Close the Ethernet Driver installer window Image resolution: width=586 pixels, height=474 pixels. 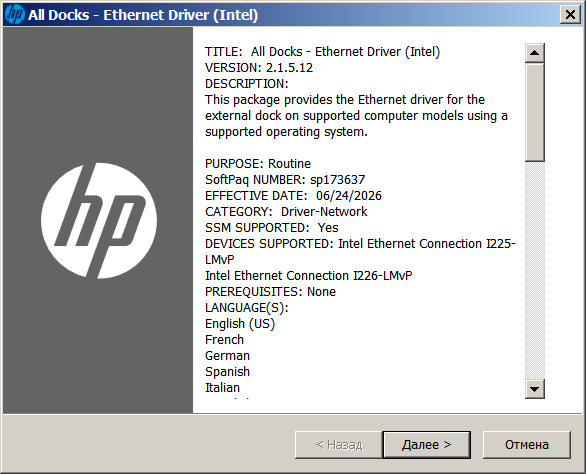[570, 15]
